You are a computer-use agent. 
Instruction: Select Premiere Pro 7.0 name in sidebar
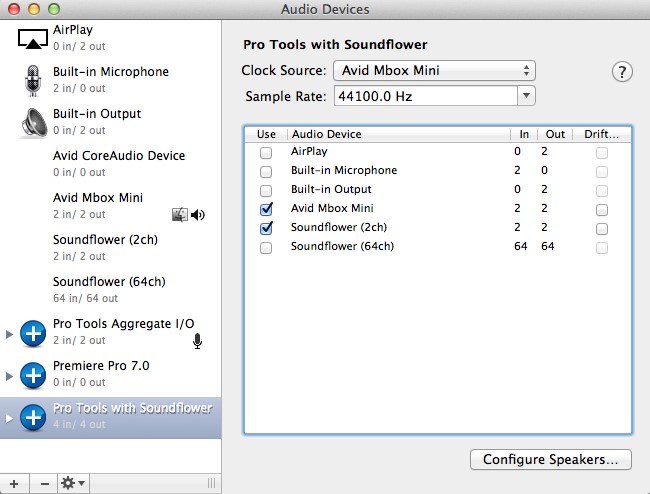click(x=101, y=366)
